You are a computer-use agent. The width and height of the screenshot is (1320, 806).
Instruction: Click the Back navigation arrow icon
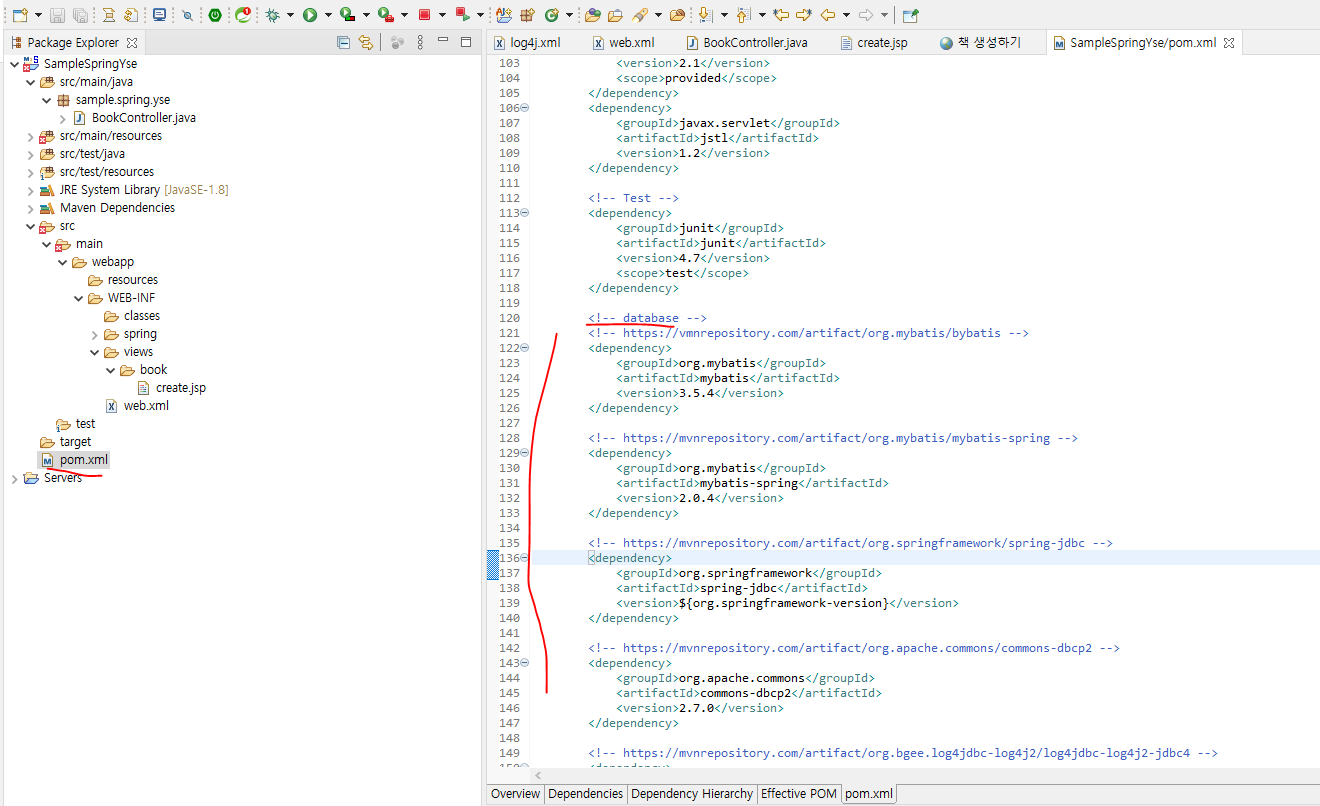point(827,15)
